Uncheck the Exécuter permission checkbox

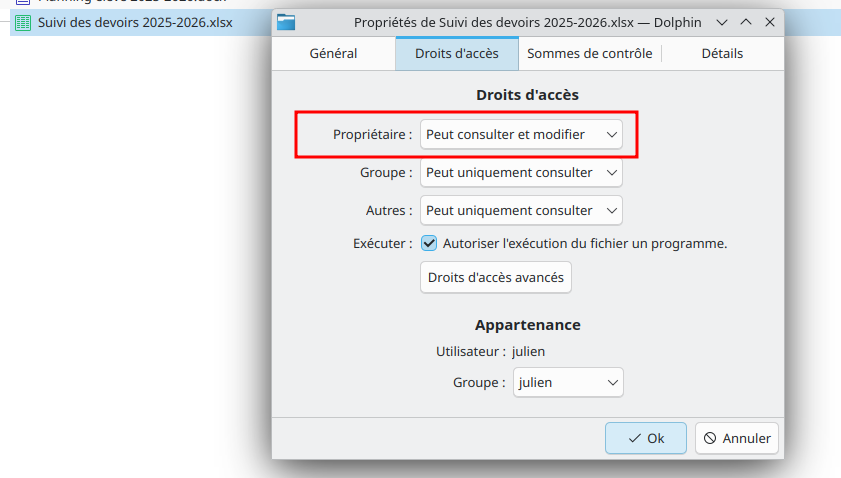pyautogui.click(x=429, y=243)
